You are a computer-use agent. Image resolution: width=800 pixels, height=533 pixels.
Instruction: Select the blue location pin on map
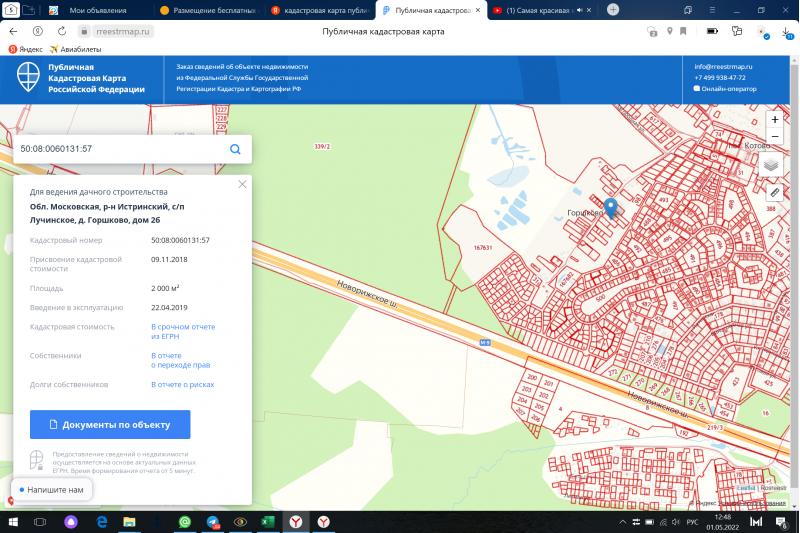click(x=611, y=208)
